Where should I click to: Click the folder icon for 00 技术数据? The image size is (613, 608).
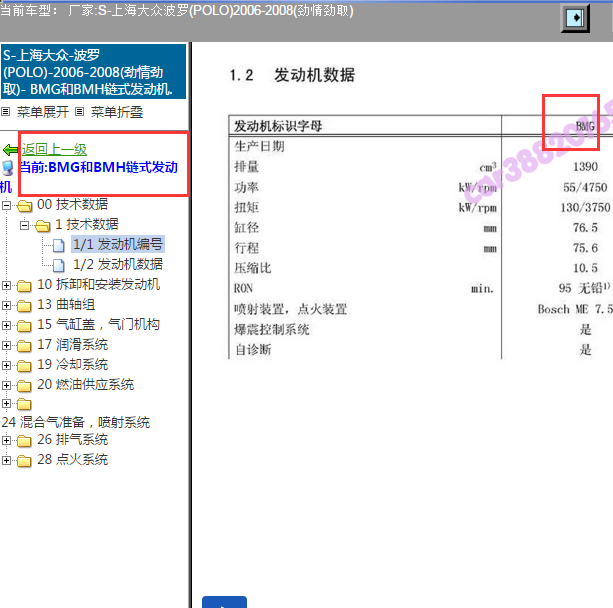pos(25,206)
